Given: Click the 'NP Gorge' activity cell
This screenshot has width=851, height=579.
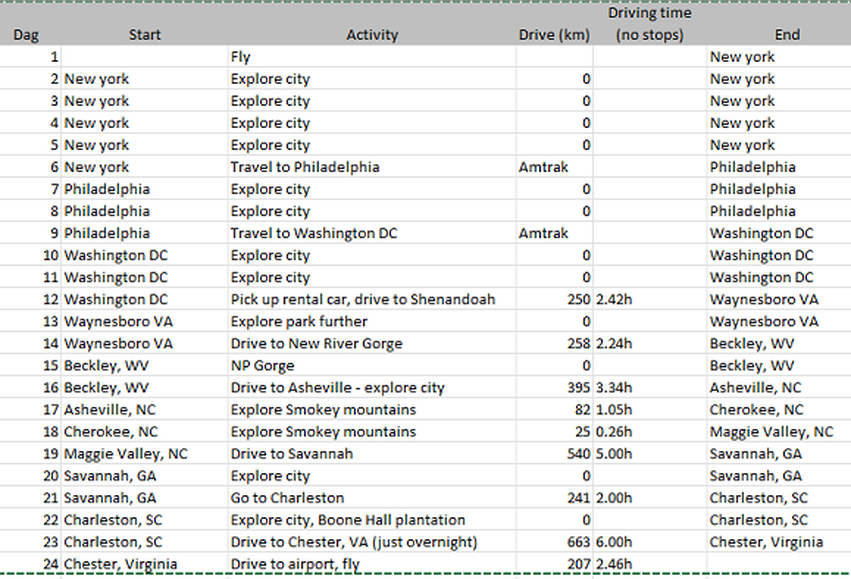Looking at the screenshot, I should [372, 366].
